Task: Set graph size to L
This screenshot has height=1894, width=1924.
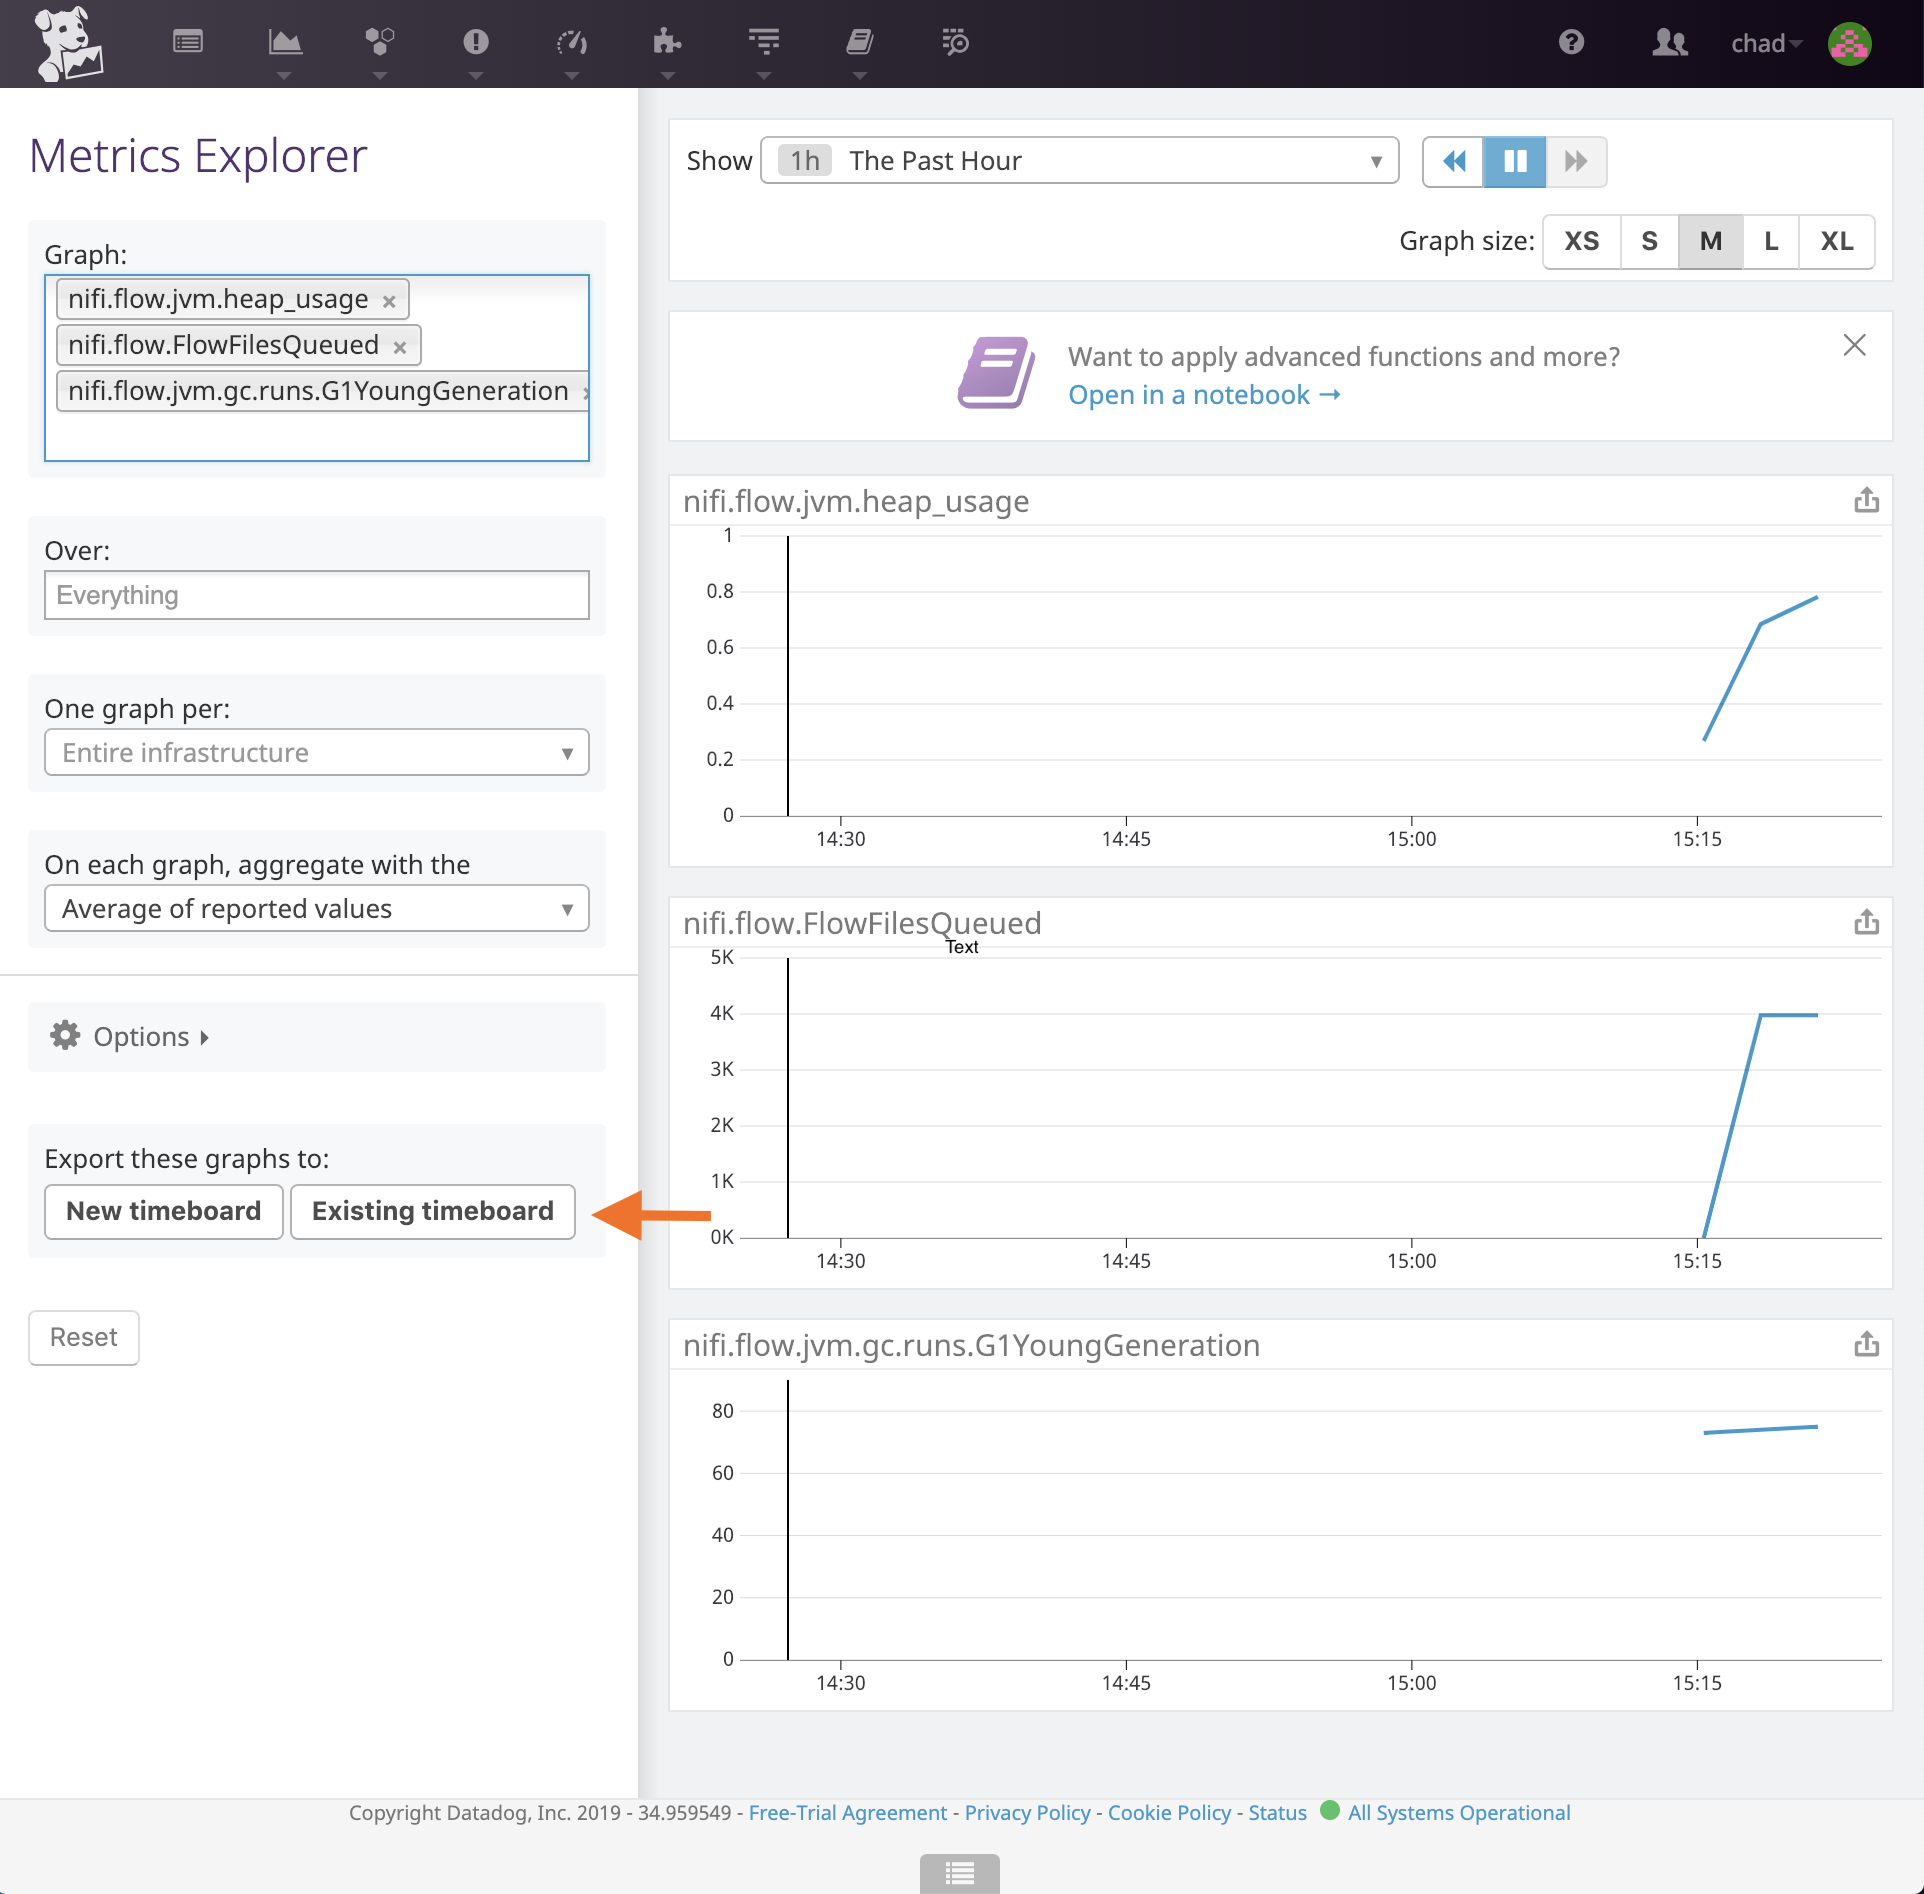Action: click(x=1771, y=241)
